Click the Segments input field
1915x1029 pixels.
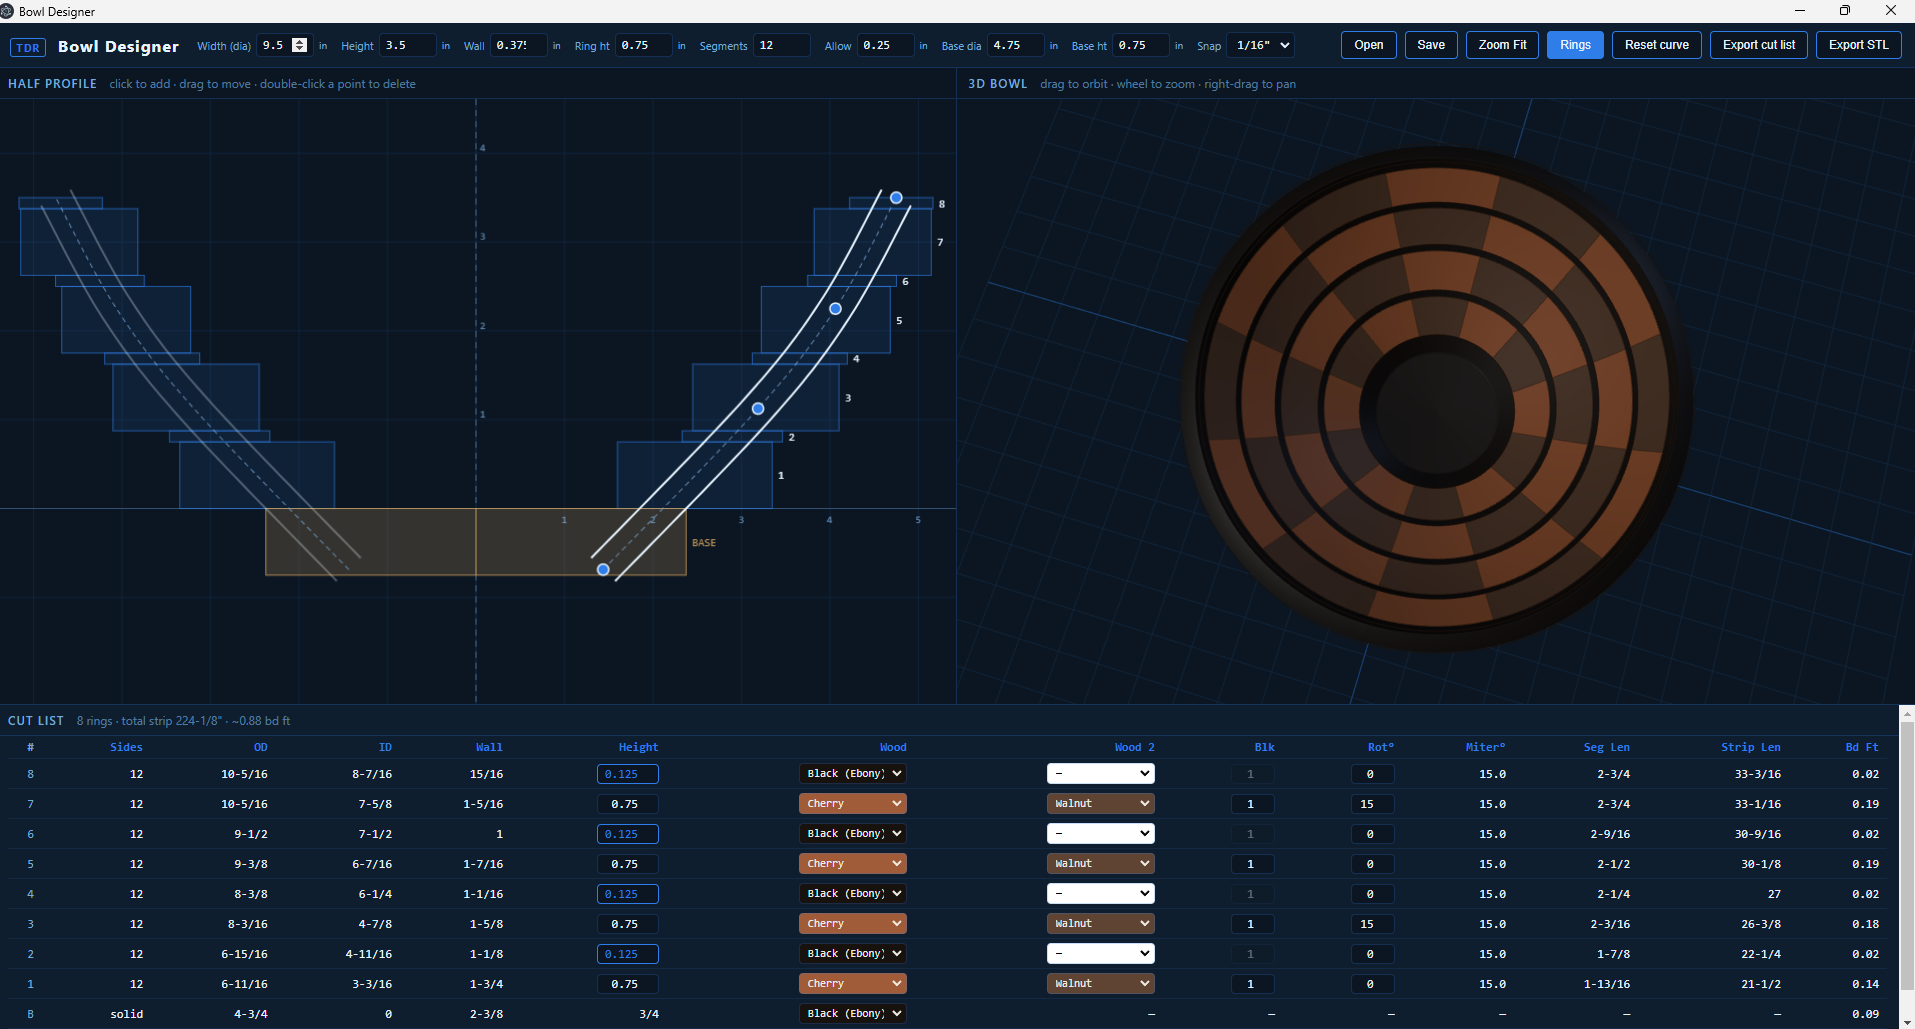click(x=781, y=45)
